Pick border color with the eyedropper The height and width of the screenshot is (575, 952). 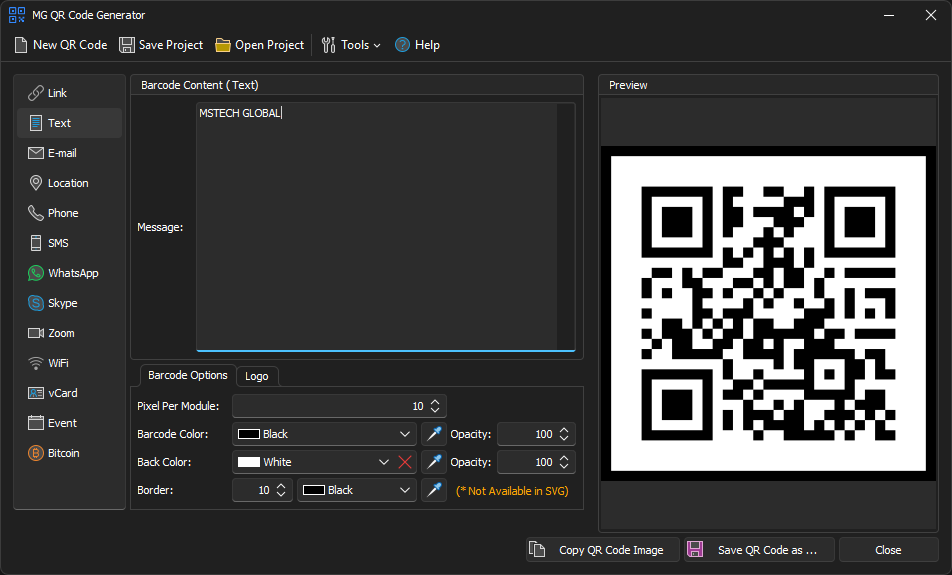tap(434, 490)
